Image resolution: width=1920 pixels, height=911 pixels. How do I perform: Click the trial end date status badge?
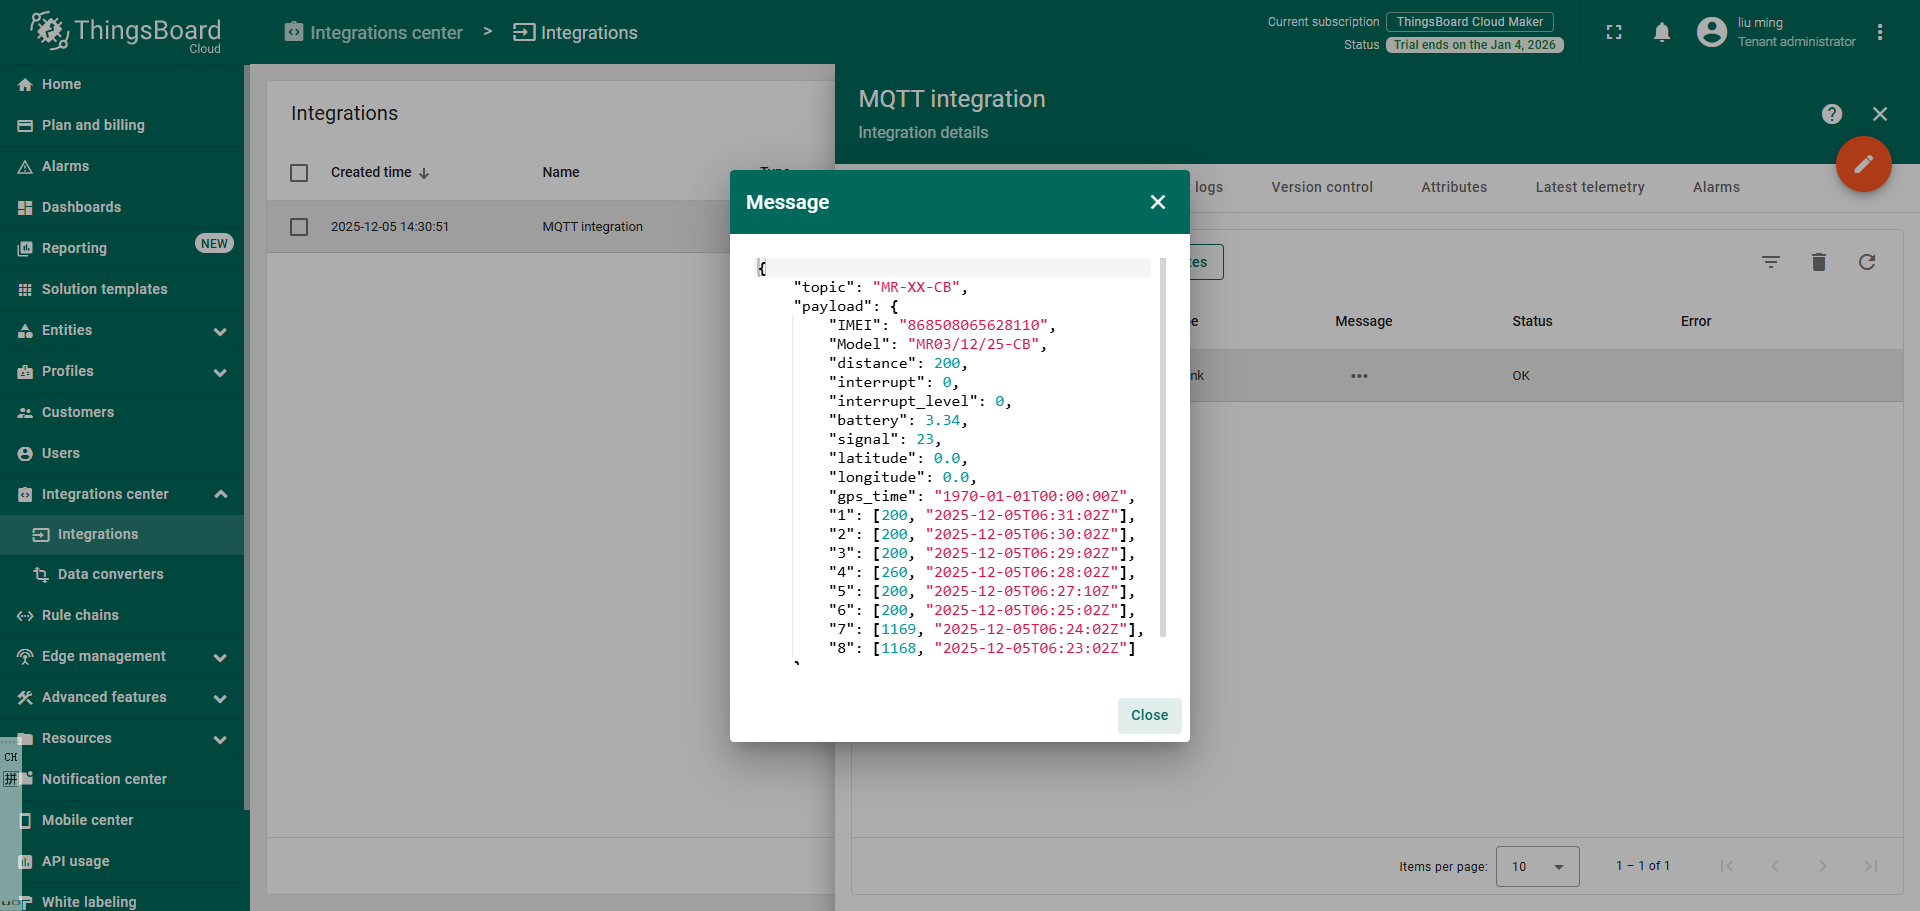pos(1475,45)
